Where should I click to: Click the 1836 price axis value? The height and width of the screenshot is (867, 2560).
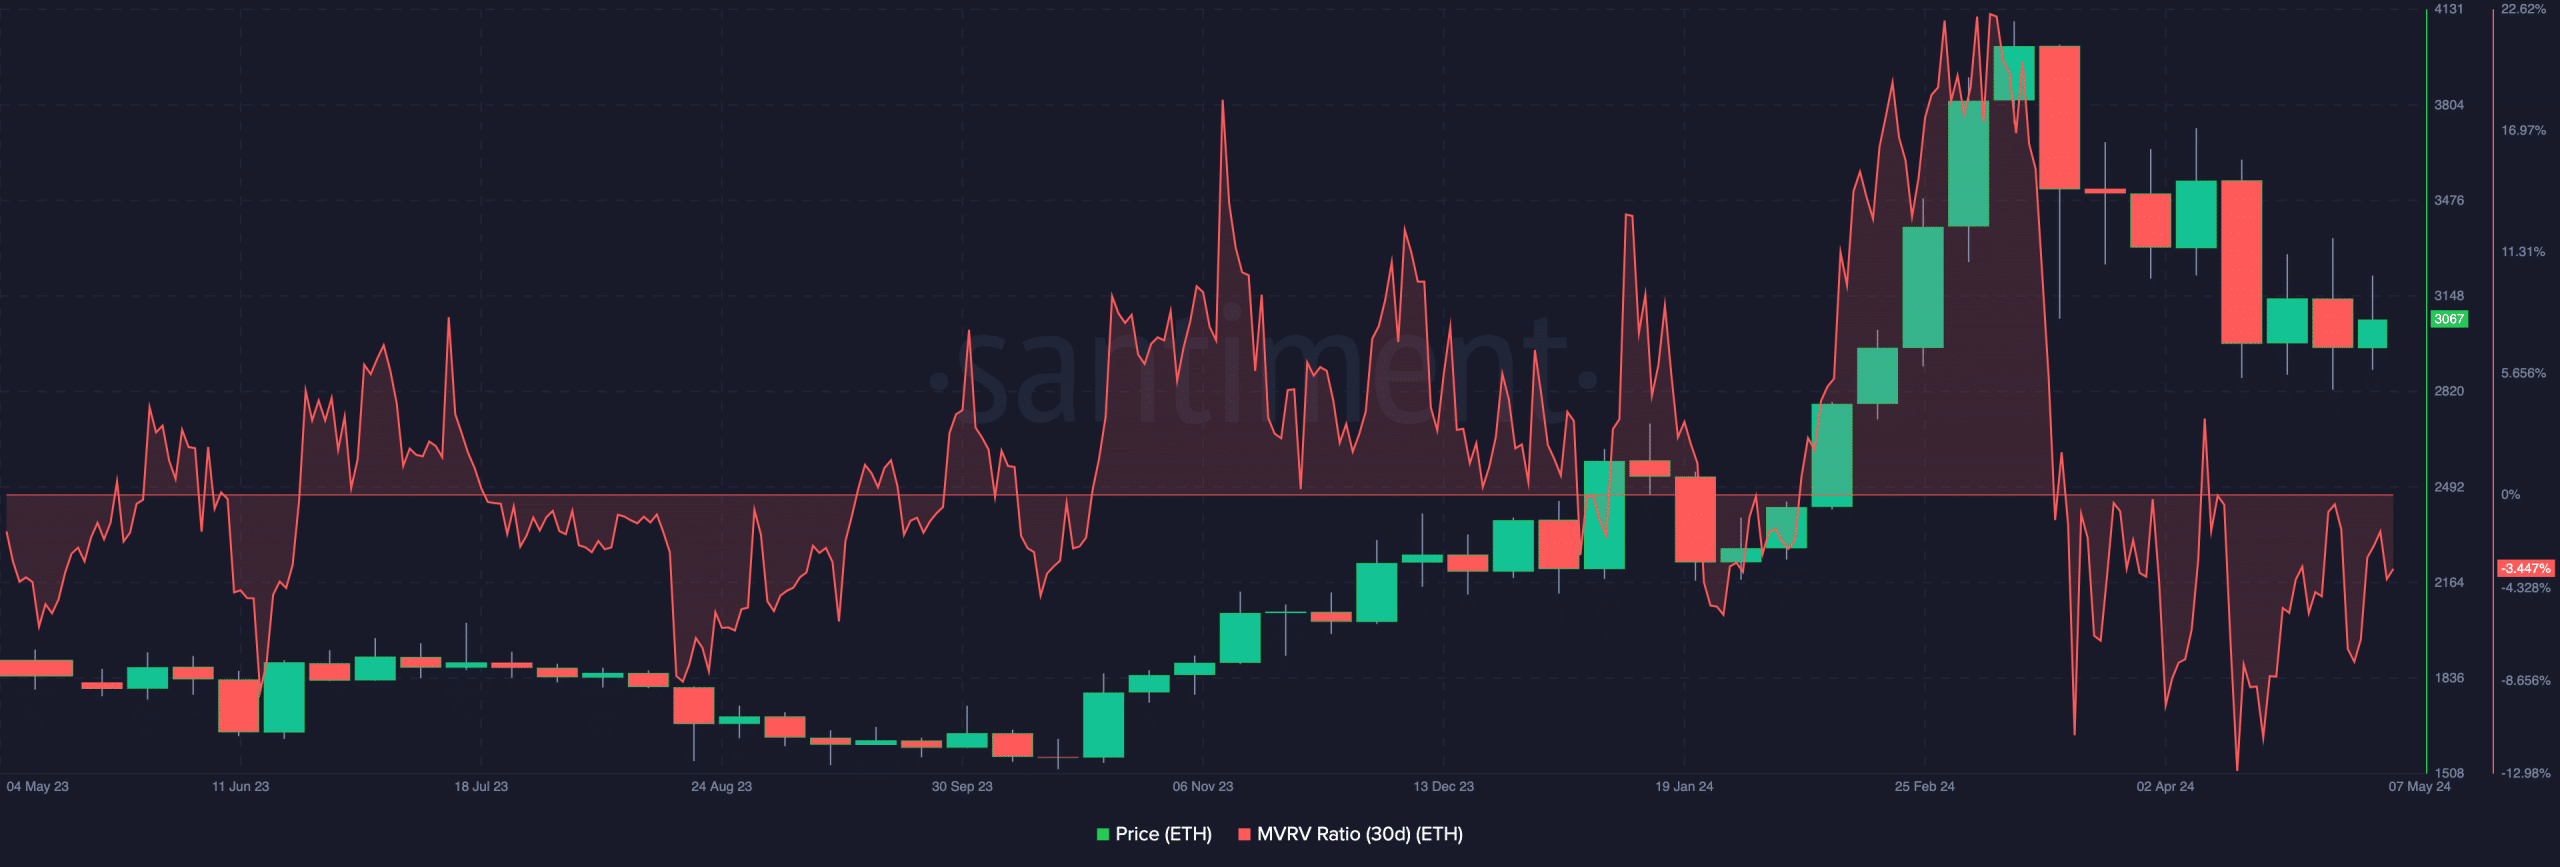pos(2449,678)
